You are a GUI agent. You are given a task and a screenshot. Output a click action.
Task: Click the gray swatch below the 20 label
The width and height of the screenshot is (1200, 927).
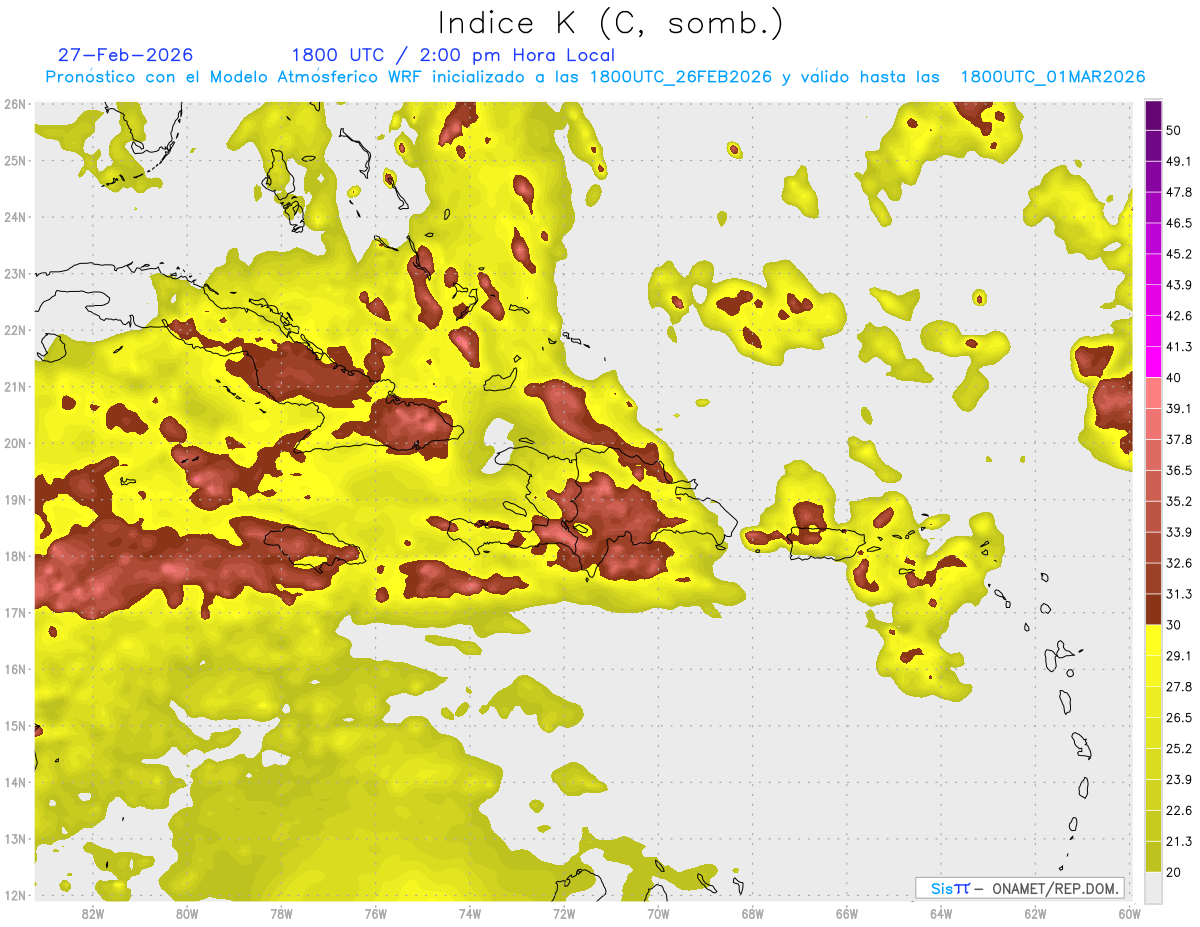point(1154,887)
